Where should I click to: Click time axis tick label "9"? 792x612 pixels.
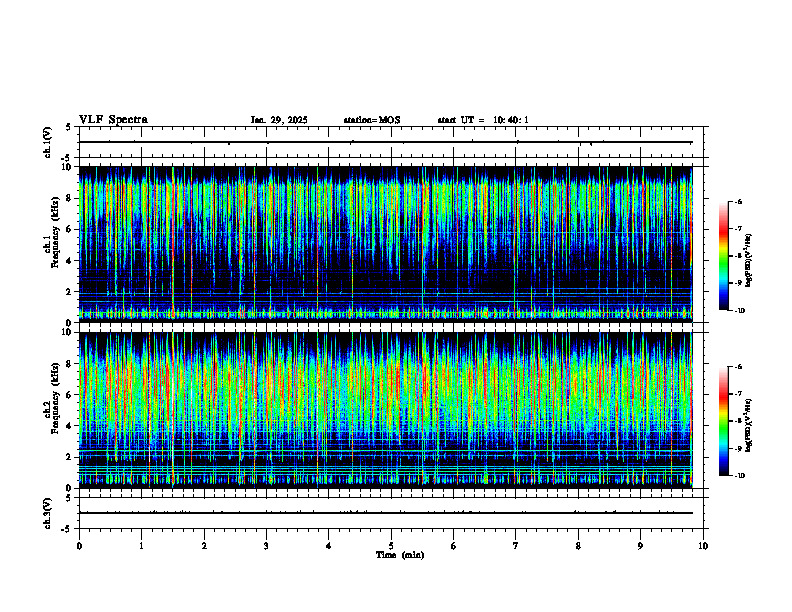pos(640,546)
